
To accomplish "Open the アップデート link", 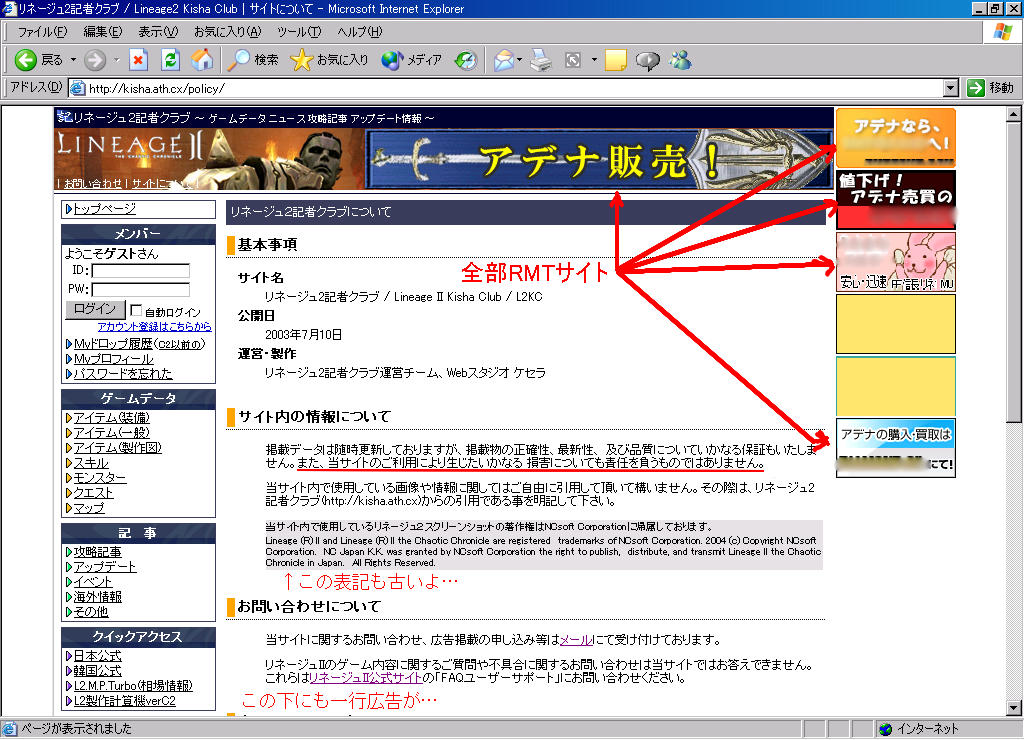I will coord(104,567).
